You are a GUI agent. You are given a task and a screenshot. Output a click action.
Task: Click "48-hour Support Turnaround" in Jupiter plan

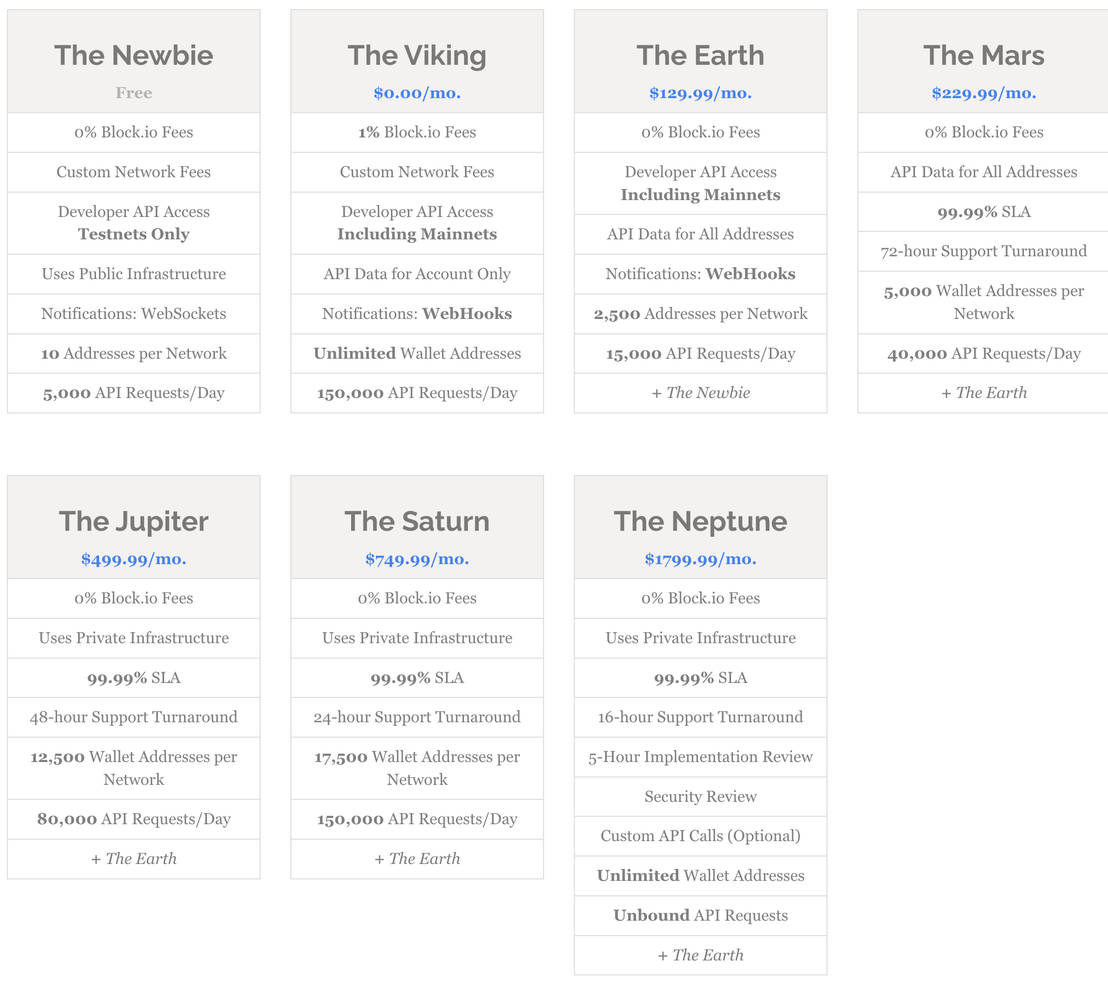(x=133, y=717)
